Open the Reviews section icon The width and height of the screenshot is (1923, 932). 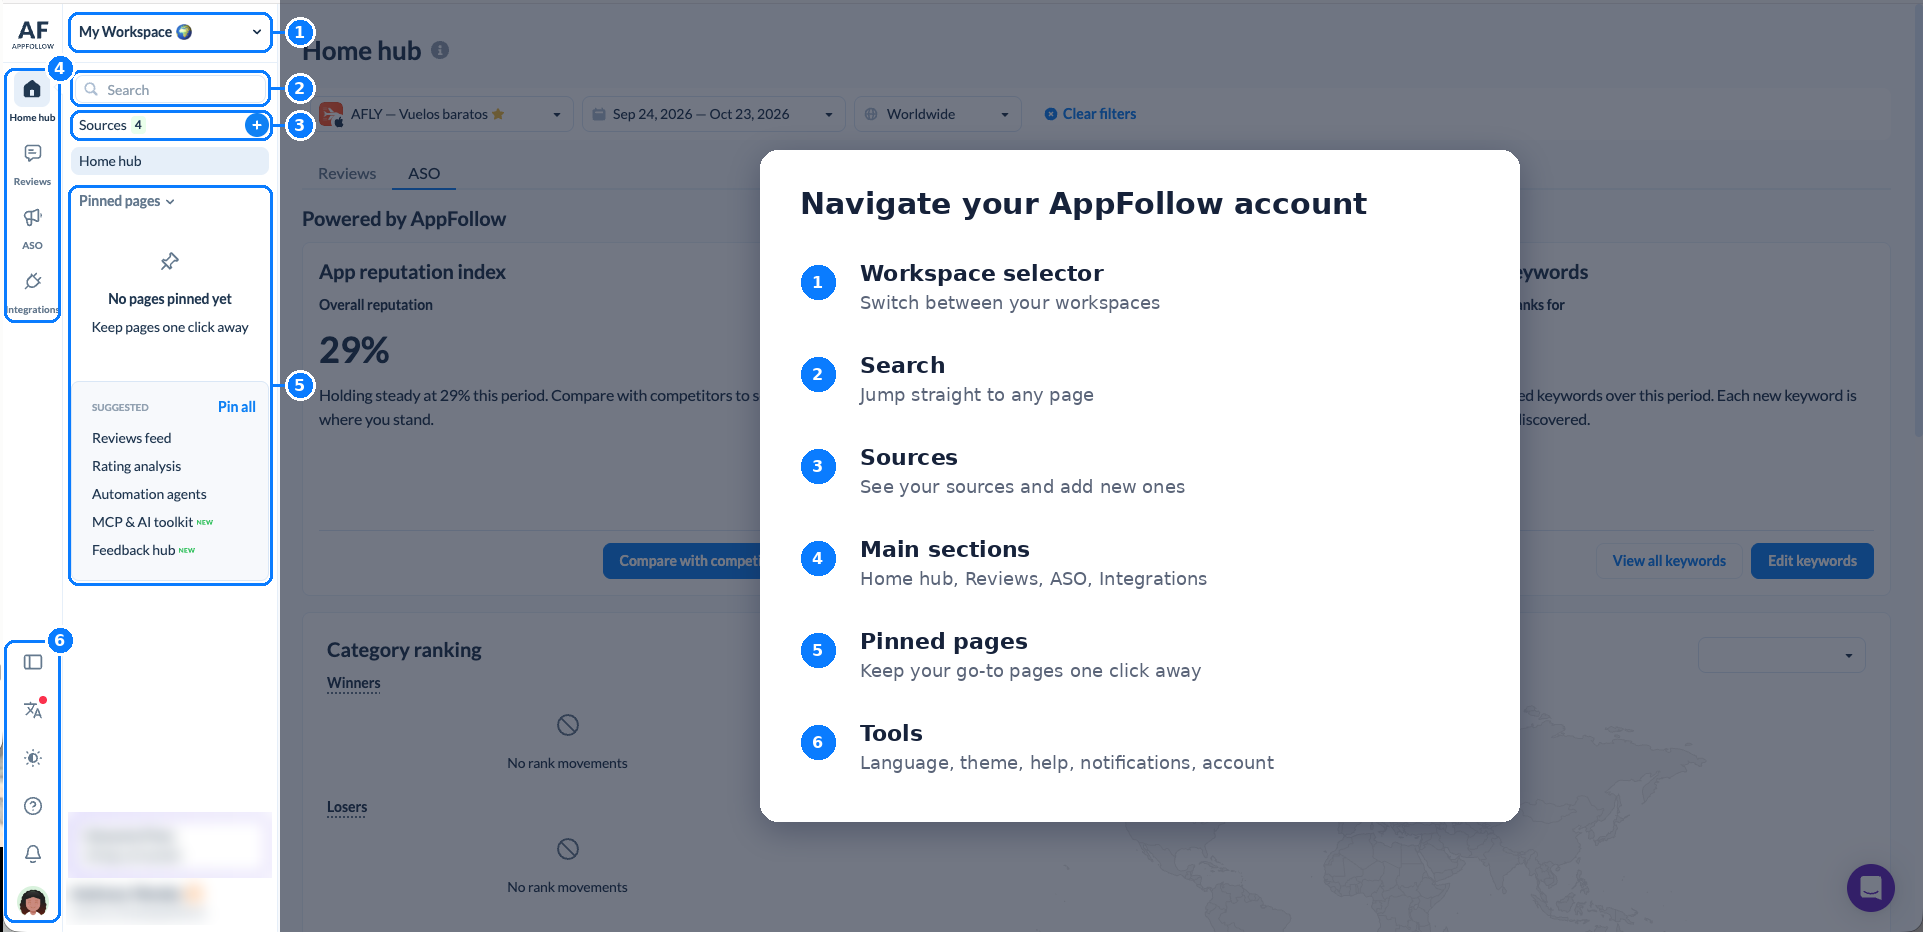32,154
